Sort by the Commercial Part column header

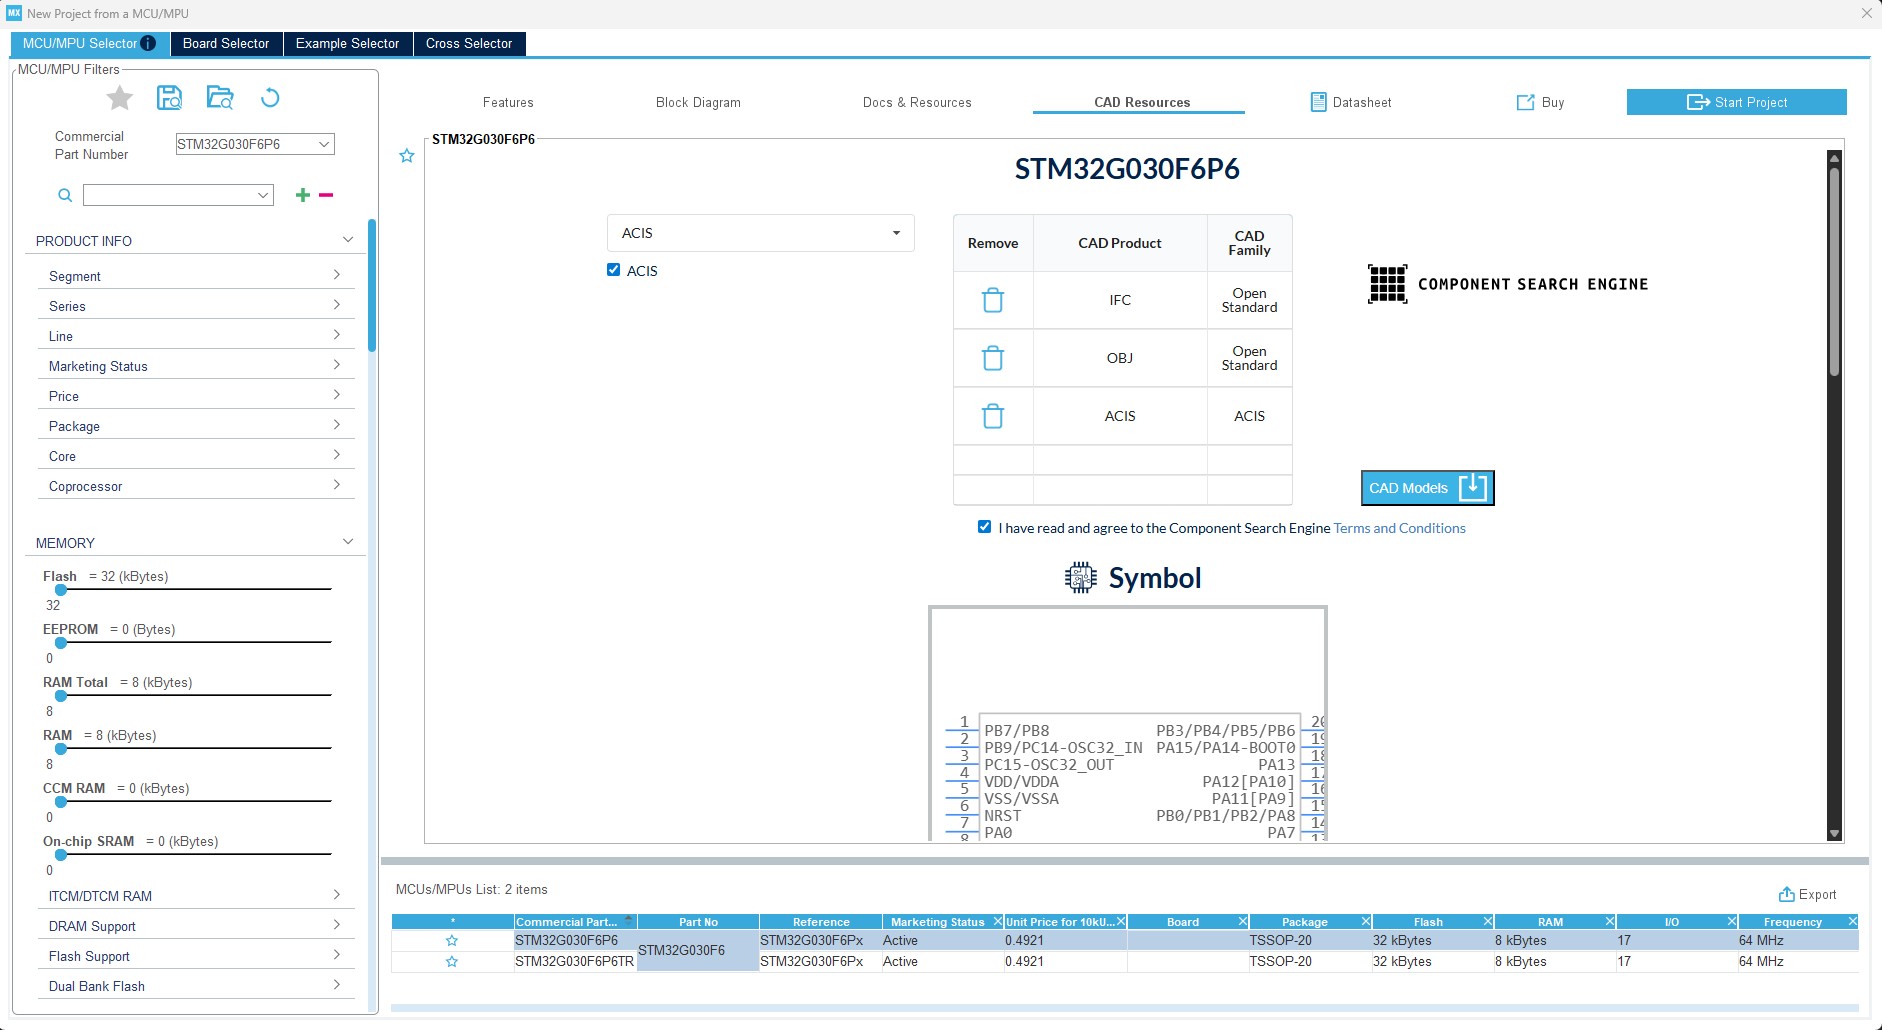(575, 922)
